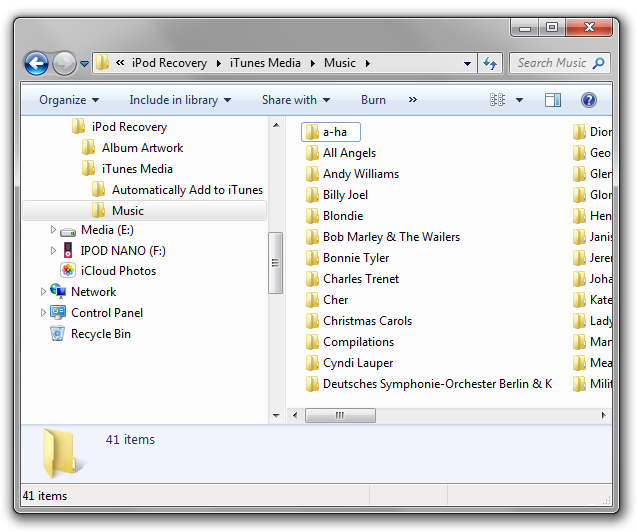Open Include in library menu
637x532 pixels.
[x=180, y=100]
